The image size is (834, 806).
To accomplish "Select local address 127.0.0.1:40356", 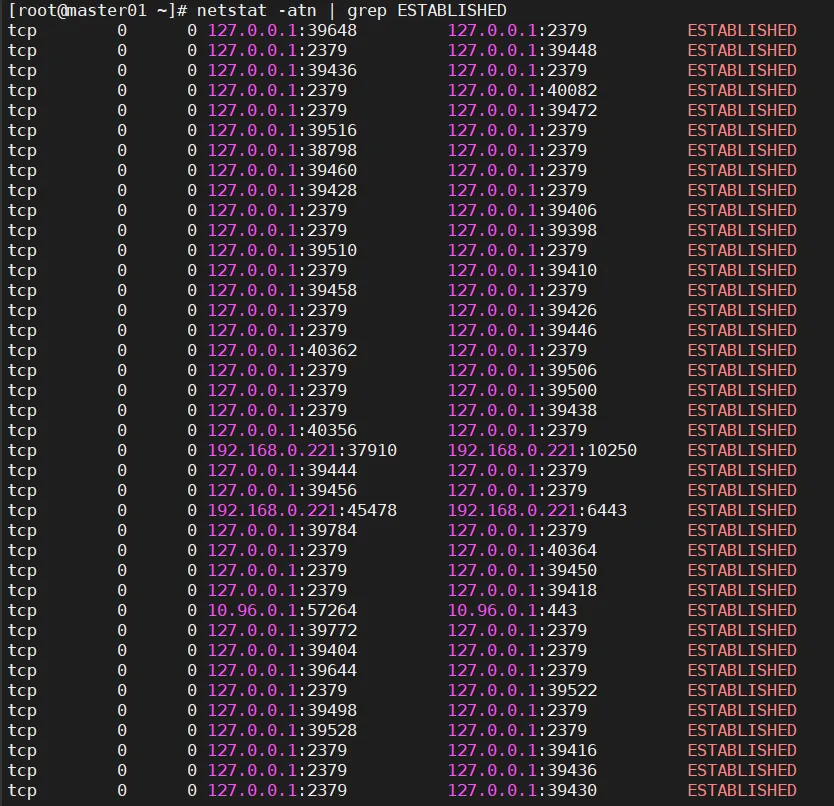I will coord(282,430).
